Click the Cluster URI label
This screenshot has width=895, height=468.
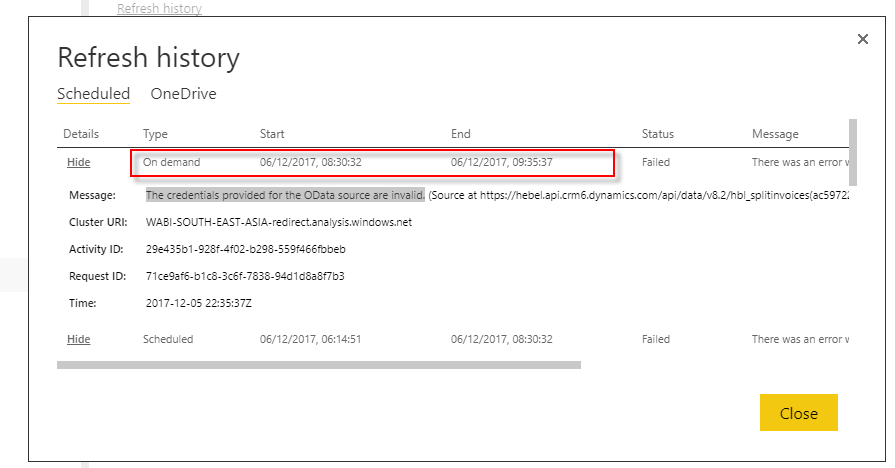click(98, 222)
